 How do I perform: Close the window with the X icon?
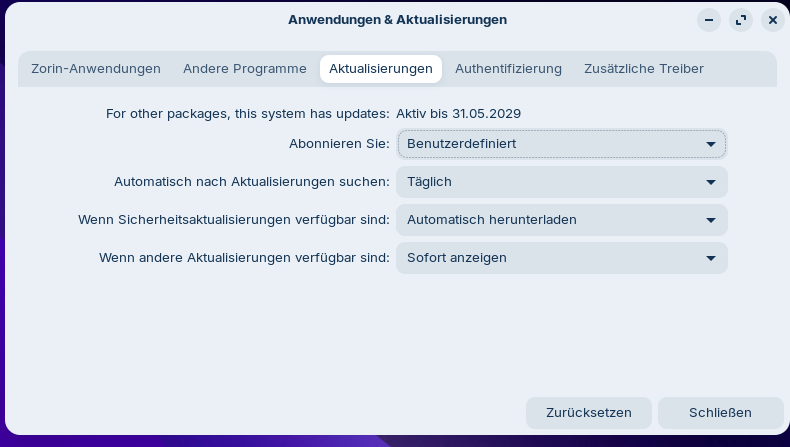click(772, 20)
